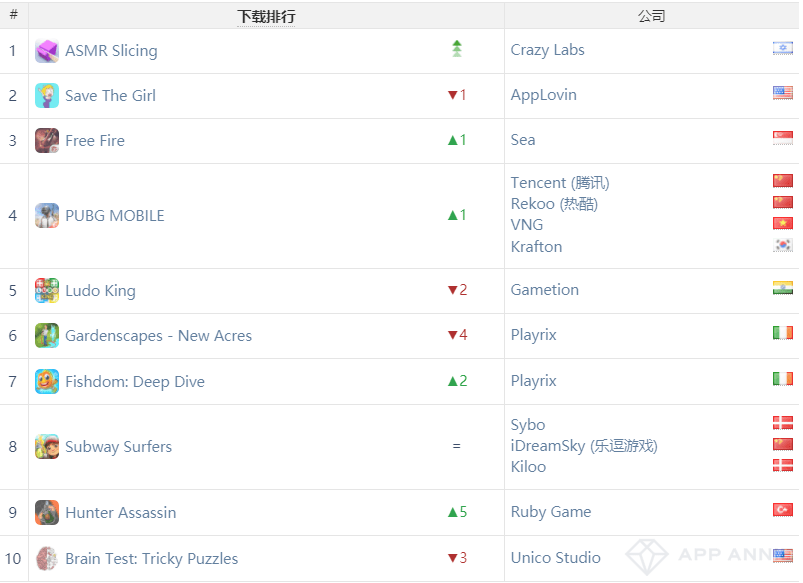Open the Crazy Labs company link

(548, 50)
